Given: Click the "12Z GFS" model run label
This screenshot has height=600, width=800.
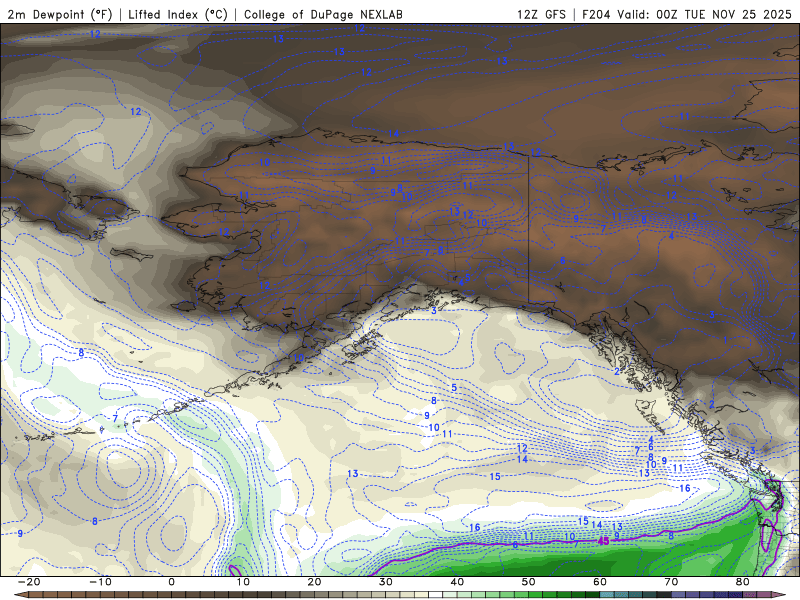Looking at the screenshot, I should pyautogui.click(x=541, y=14).
